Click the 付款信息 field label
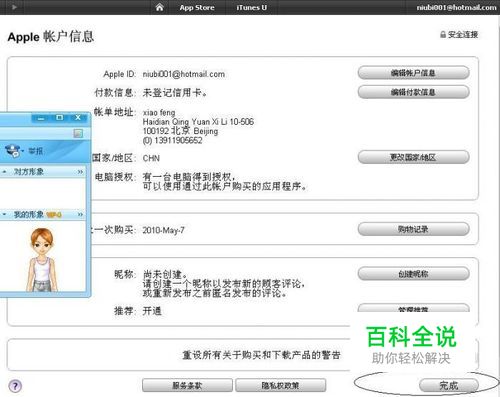 click(x=114, y=92)
